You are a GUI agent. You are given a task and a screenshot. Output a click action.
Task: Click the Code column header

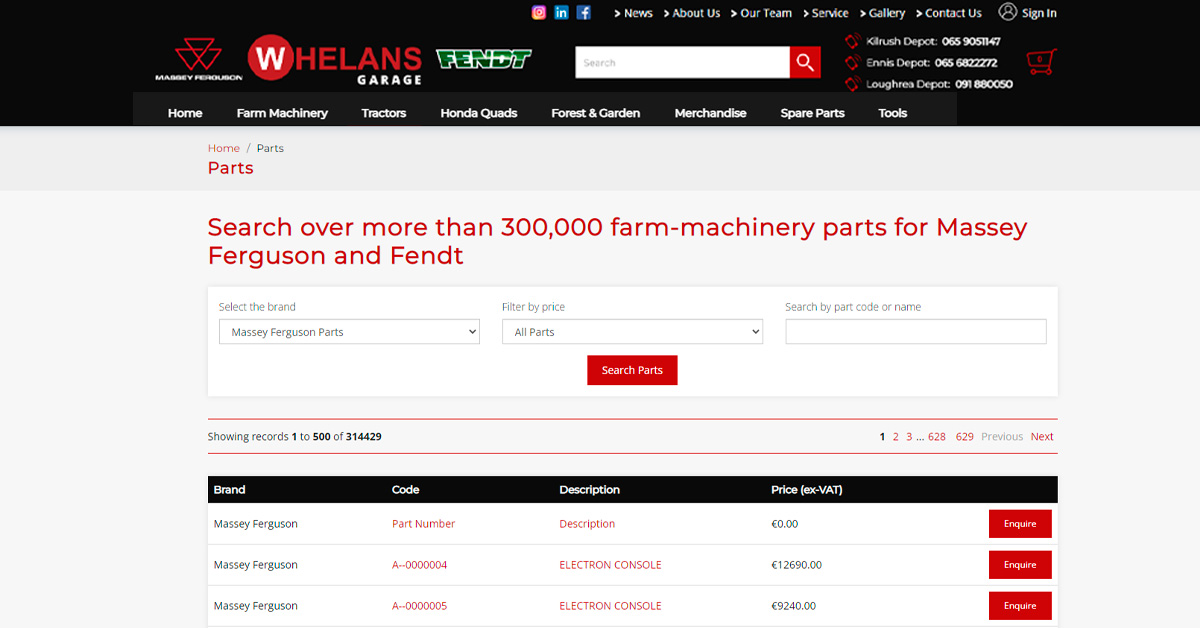(x=405, y=490)
